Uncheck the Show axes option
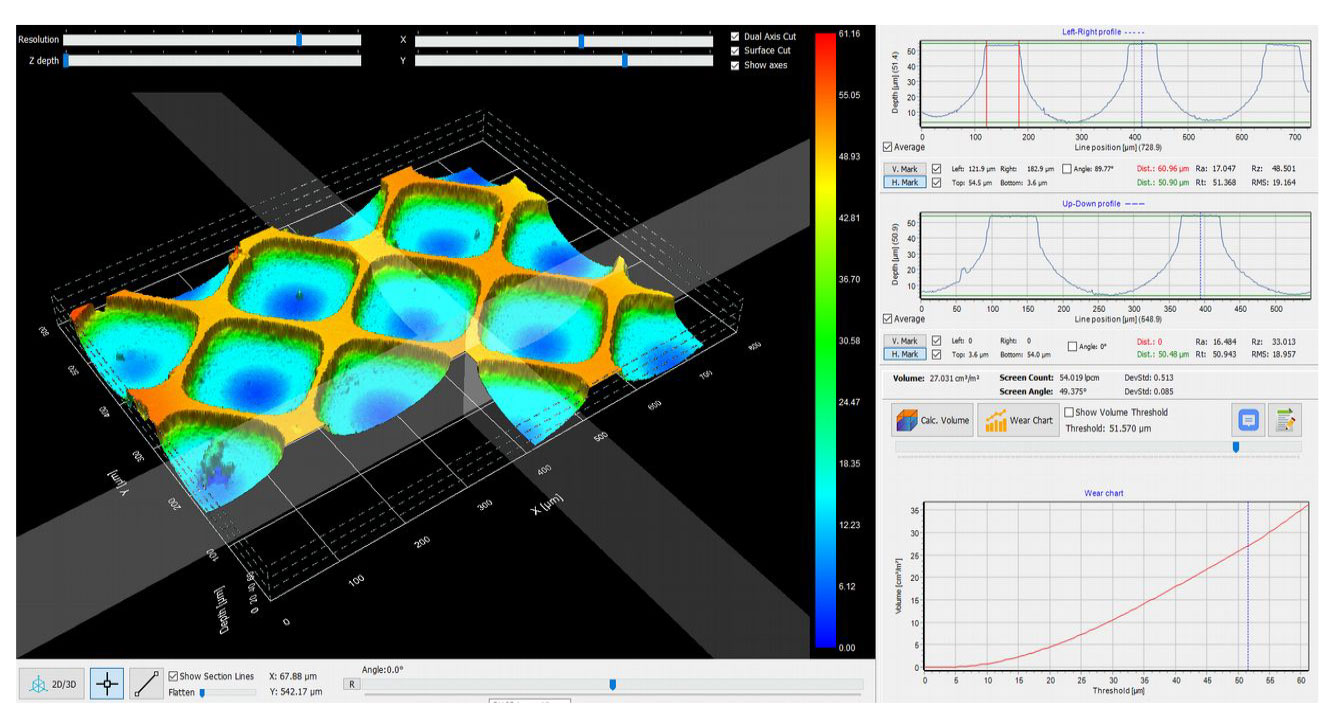This screenshot has width=1324, height=719. [x=736, y=65]
